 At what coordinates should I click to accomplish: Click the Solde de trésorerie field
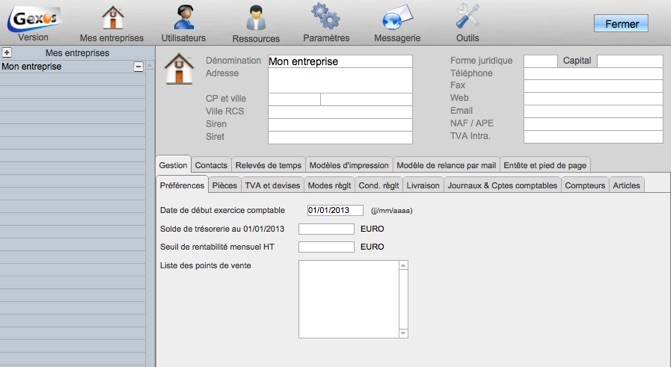(x=326, y=229)
